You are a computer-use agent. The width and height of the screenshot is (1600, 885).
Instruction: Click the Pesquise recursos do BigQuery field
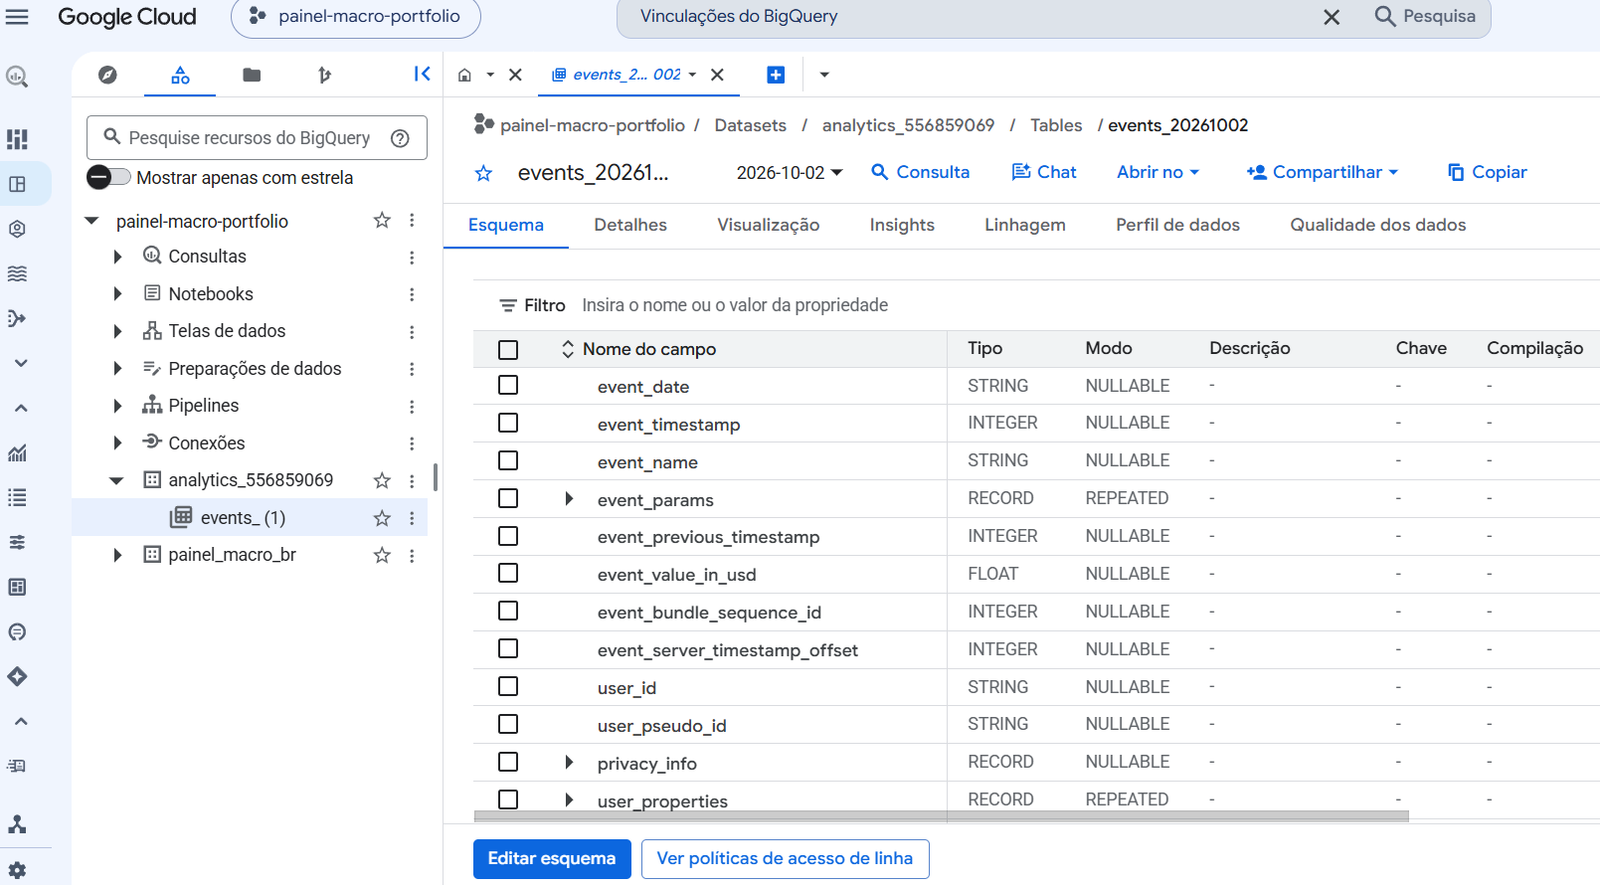[x=257, y=138]
